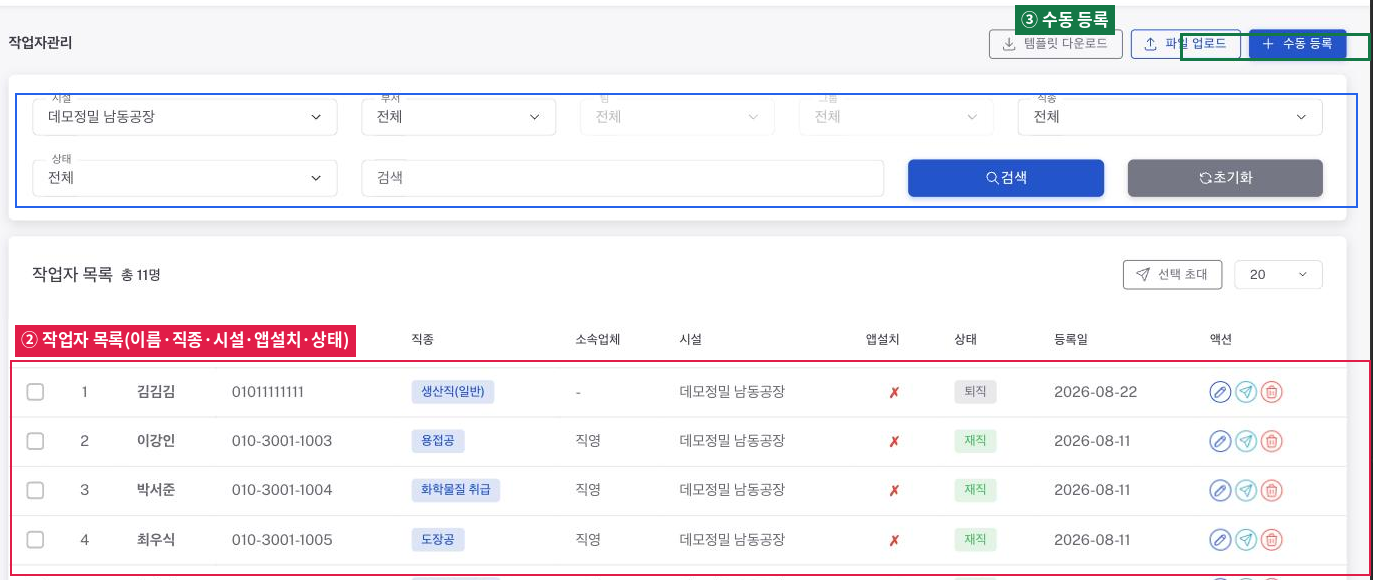1373x580 pixels.
Task: Click the 앱설치 column header
Action: pos(883,340)
